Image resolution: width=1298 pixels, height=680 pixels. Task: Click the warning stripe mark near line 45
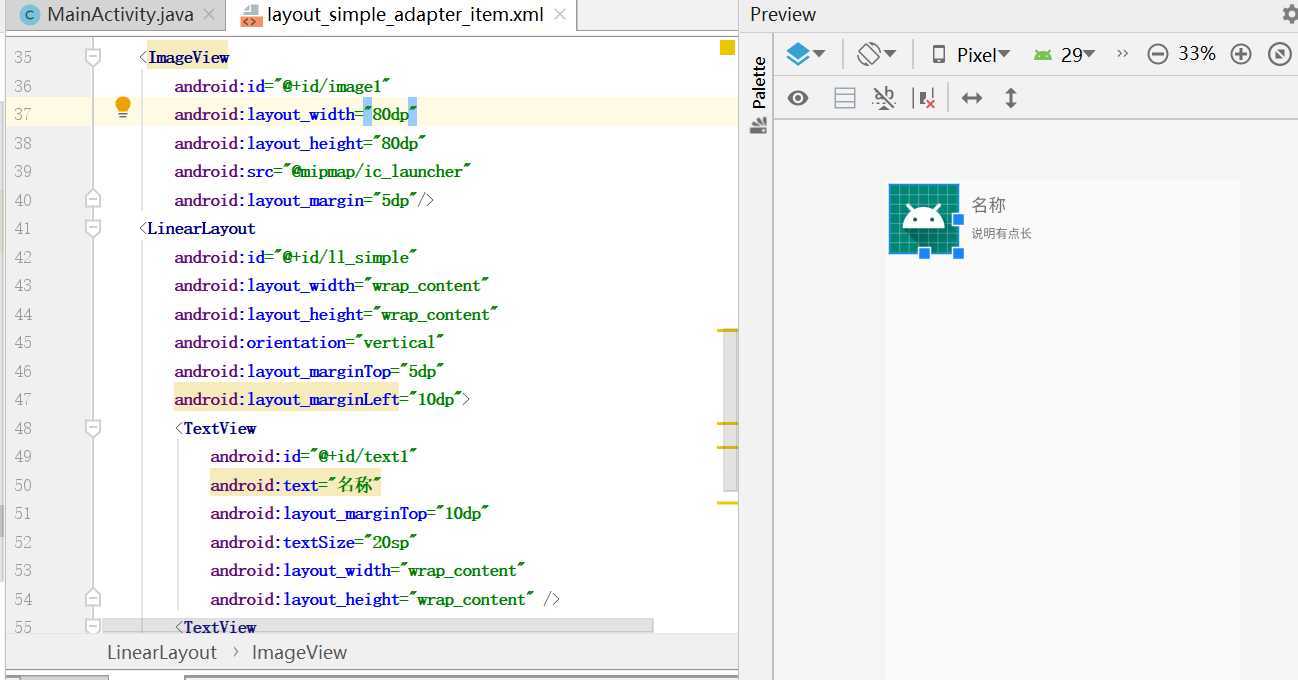[x=727, y=330]
